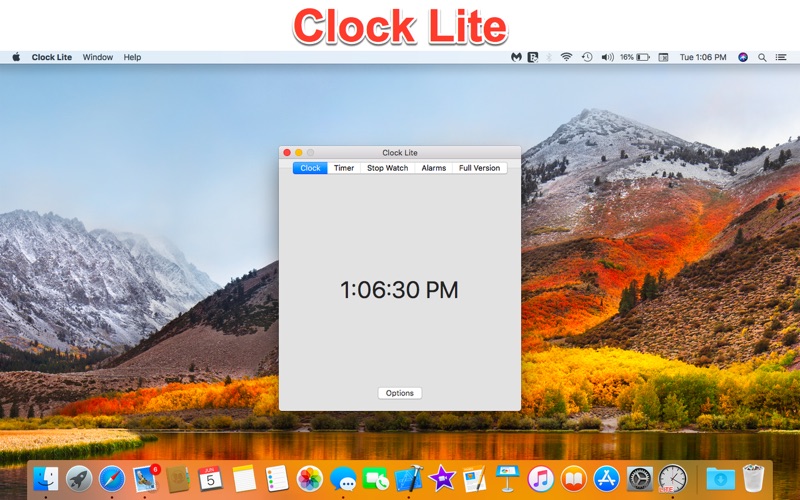Open iTunes music note icon
800x500 pixels.
[541, 479]
